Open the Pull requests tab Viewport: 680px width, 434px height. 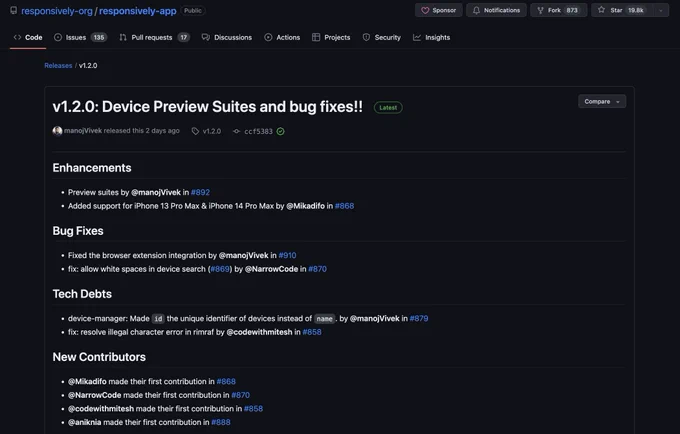(x=154, y=37)
